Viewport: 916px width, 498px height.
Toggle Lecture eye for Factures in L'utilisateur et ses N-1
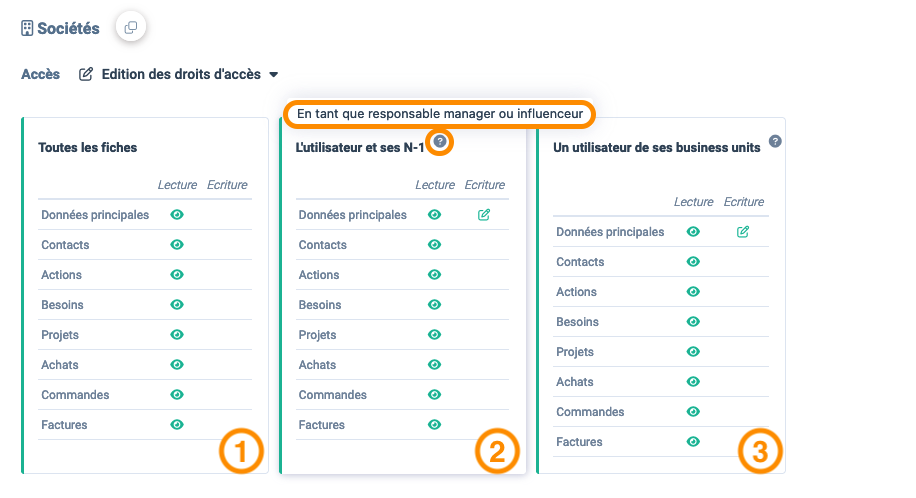click(x=434, y=424)
